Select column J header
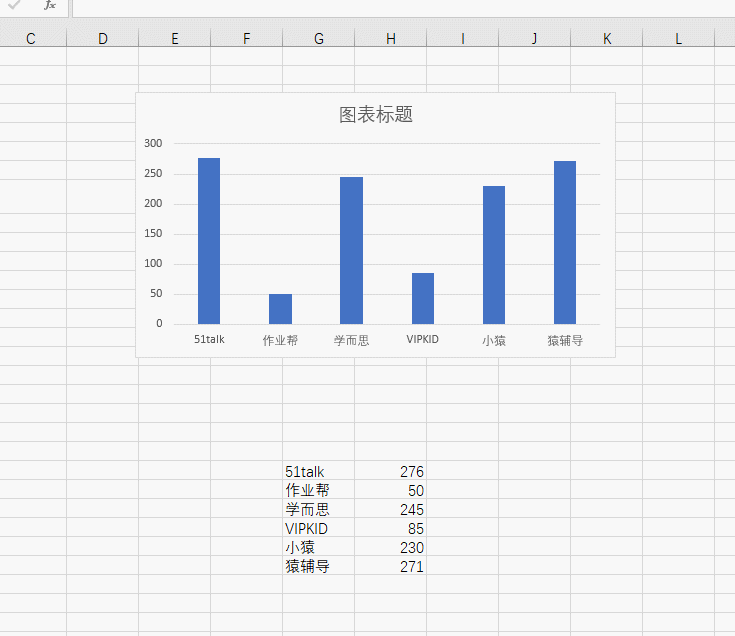This screenshot has width=735, height=636. pyautogui.click(x=534, y=38)
